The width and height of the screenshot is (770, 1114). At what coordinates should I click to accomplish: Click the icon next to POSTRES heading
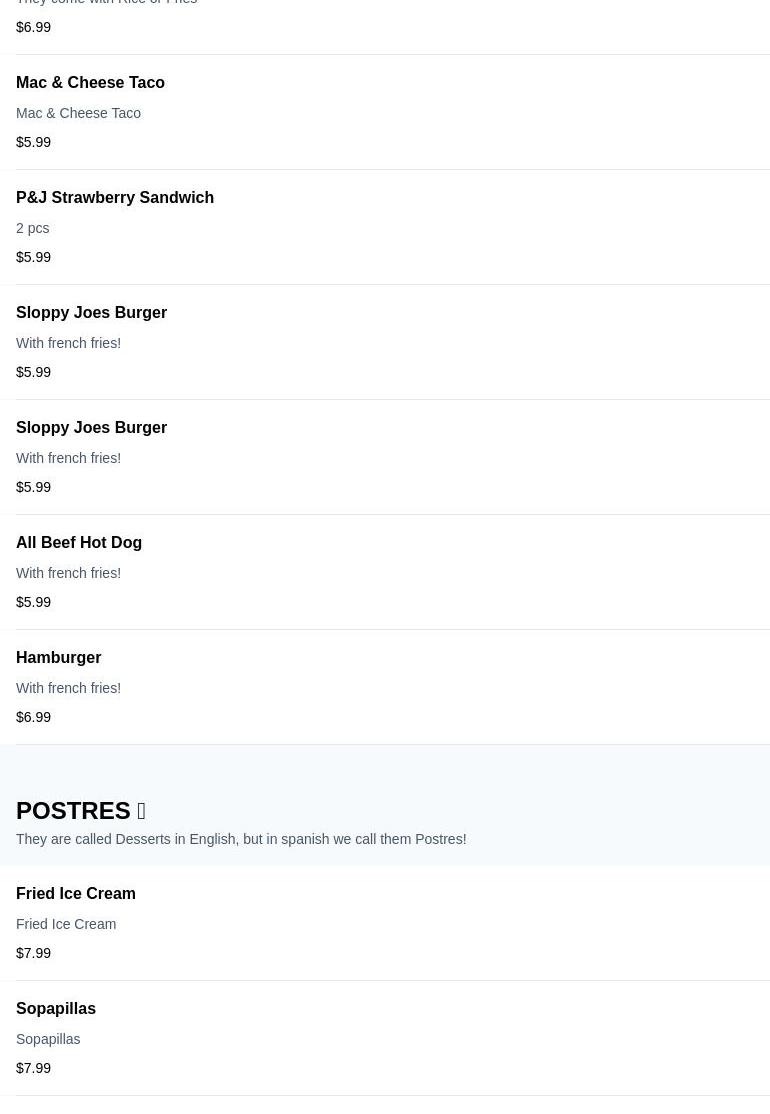pyautogui.click(x=141, y=811)
